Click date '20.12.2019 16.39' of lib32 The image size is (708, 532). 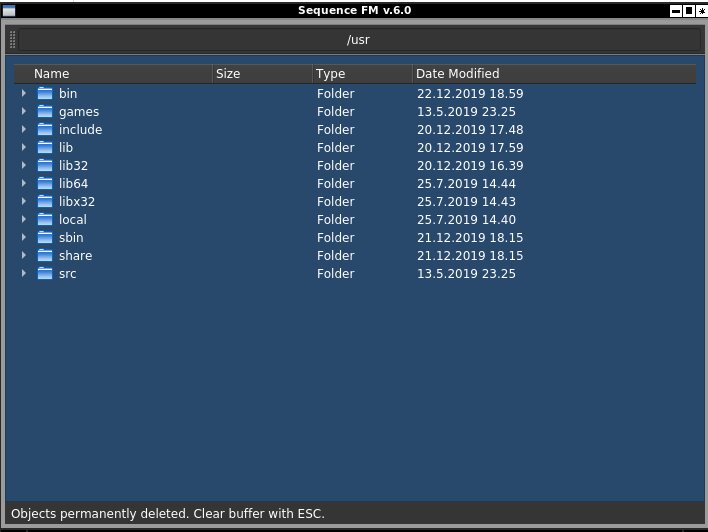pyautogui.click(x=470, y=166)
